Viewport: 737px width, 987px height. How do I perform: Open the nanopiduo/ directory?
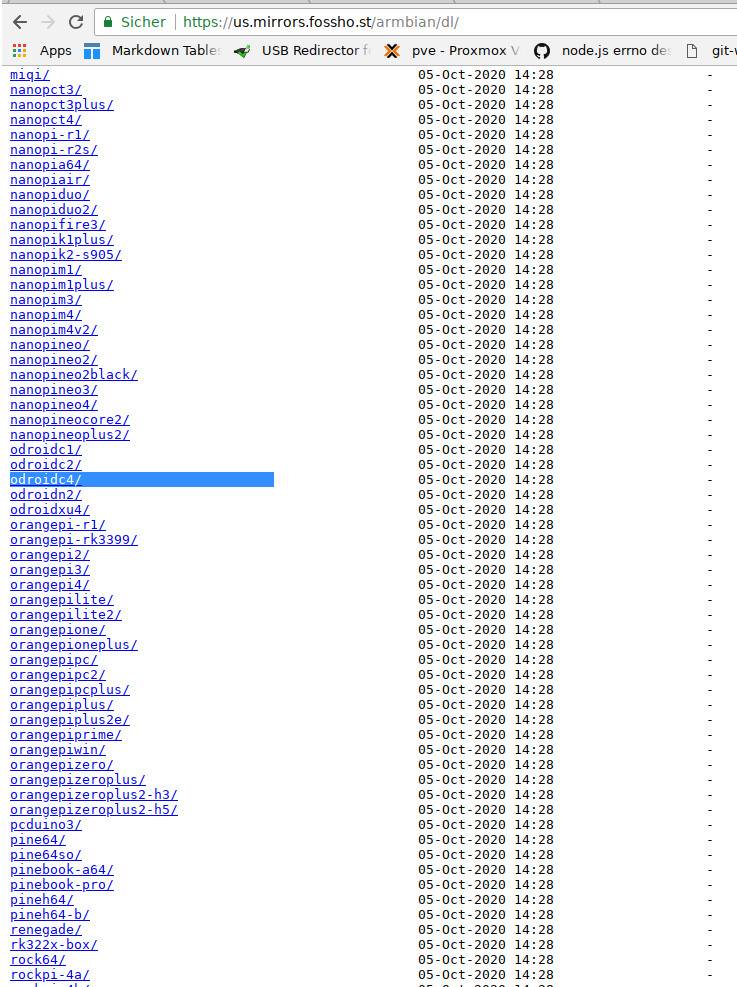click(50, 195)
